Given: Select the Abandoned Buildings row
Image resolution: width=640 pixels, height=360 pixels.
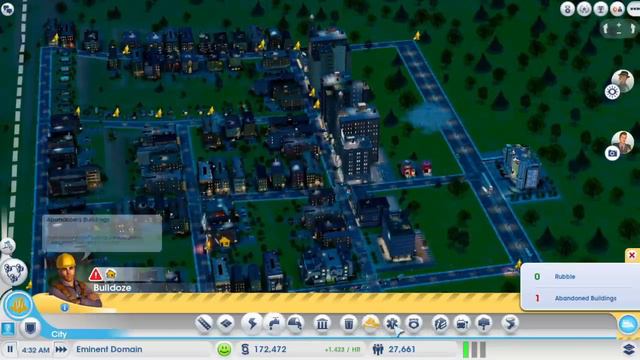Looking at the screenshot, I should pyautogui.click(x=580, y=298).
